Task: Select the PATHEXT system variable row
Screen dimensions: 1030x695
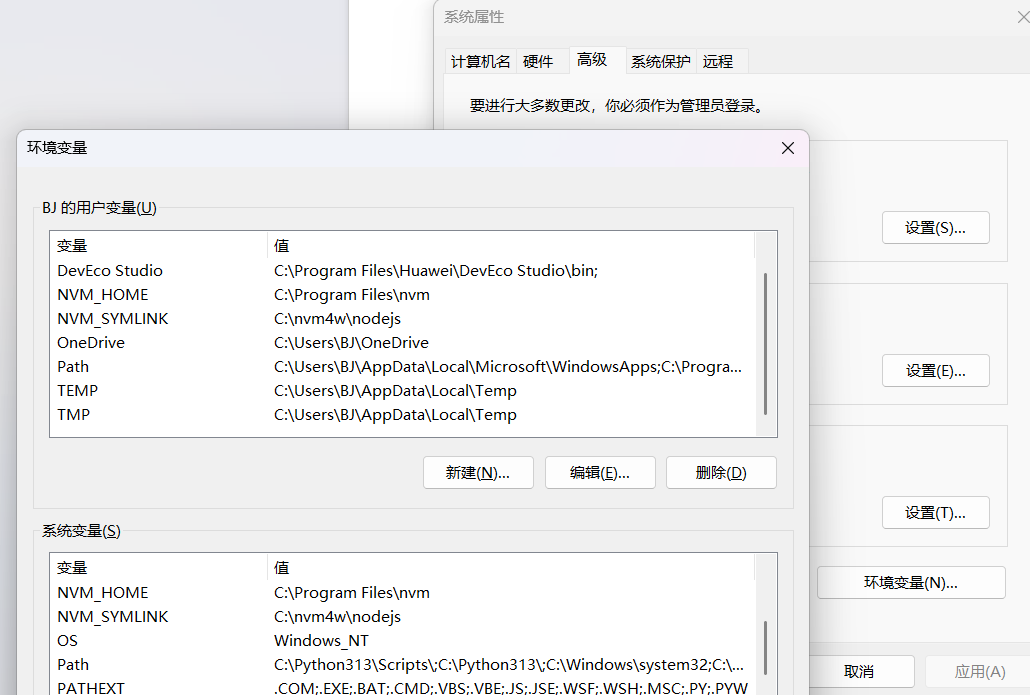Action: point(403,688)
